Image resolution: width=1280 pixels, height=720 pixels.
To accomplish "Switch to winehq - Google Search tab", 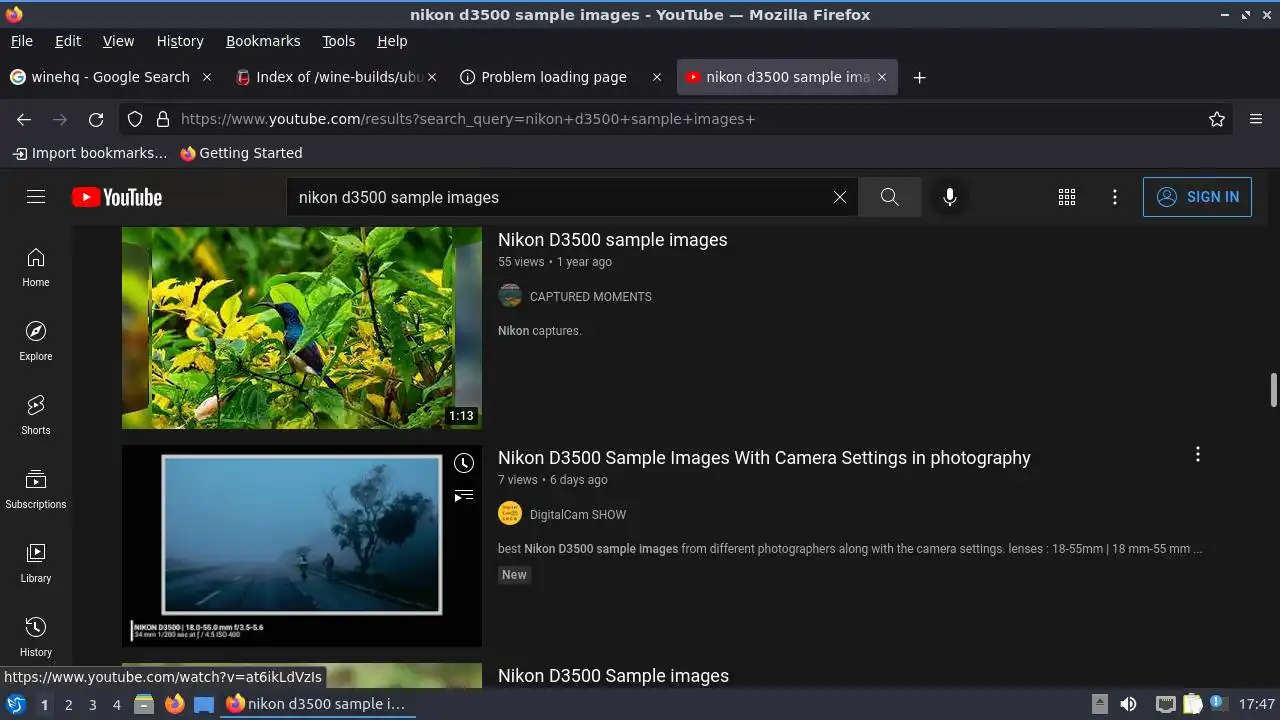I will 112,77.
